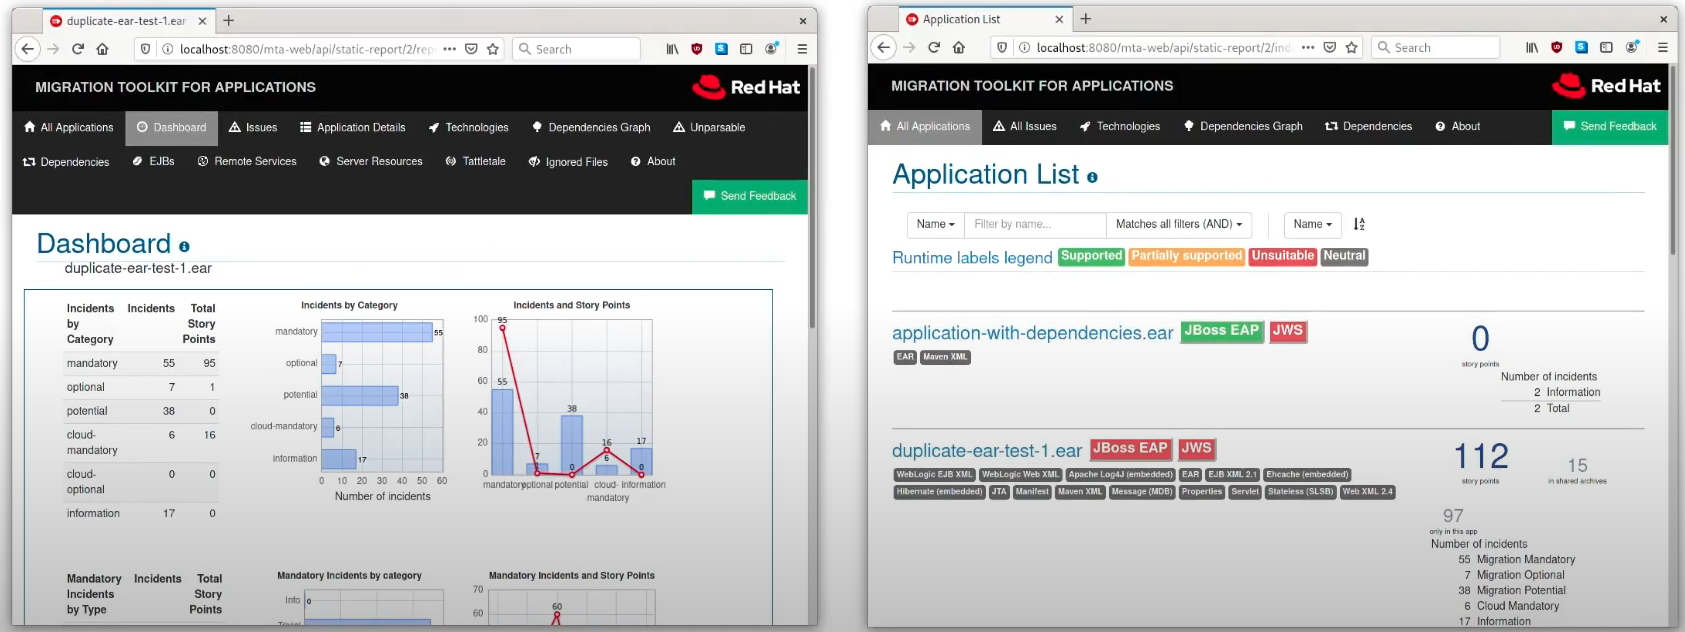
Task: Open About in left window nav
Action: (653, 162)
